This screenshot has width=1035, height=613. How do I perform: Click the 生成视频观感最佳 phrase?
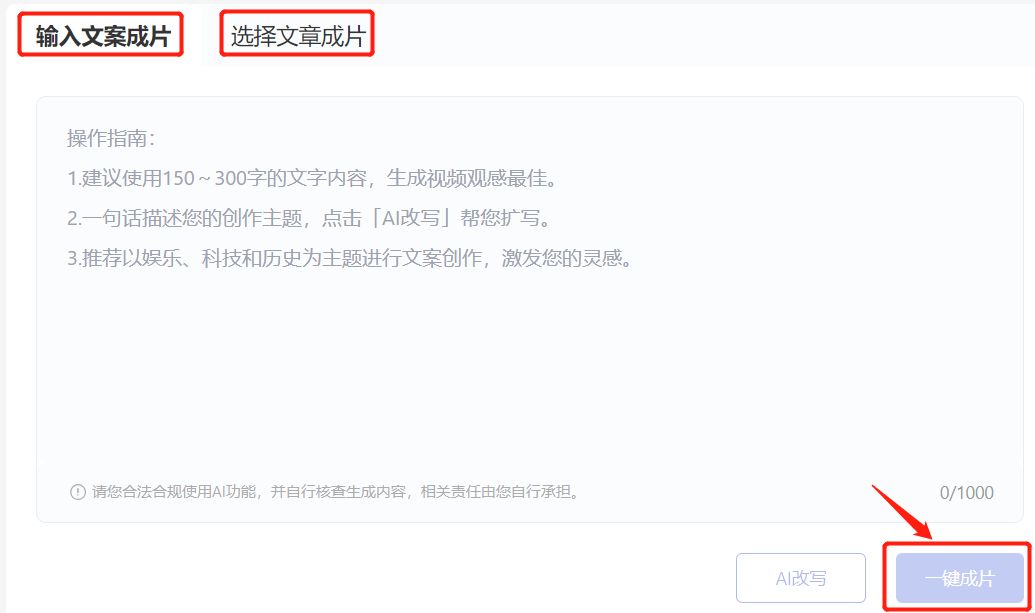[472, 178]
